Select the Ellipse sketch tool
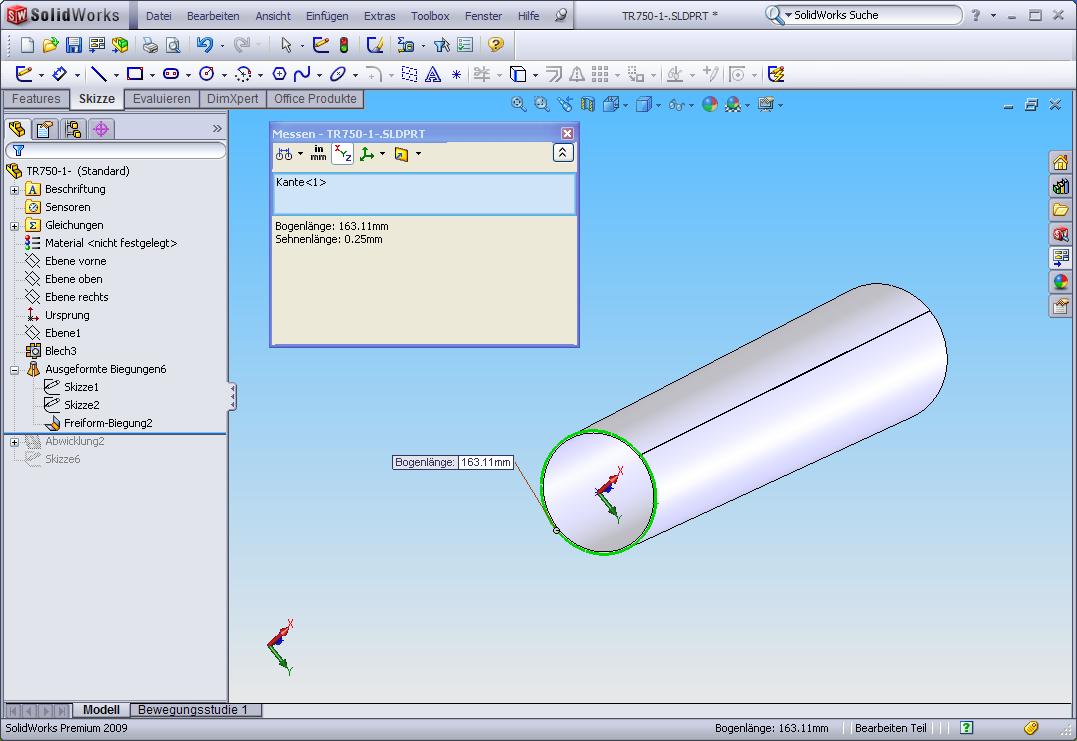This screenshot has width=1077, height=741. pyautogui.click(x=337, y=74)
